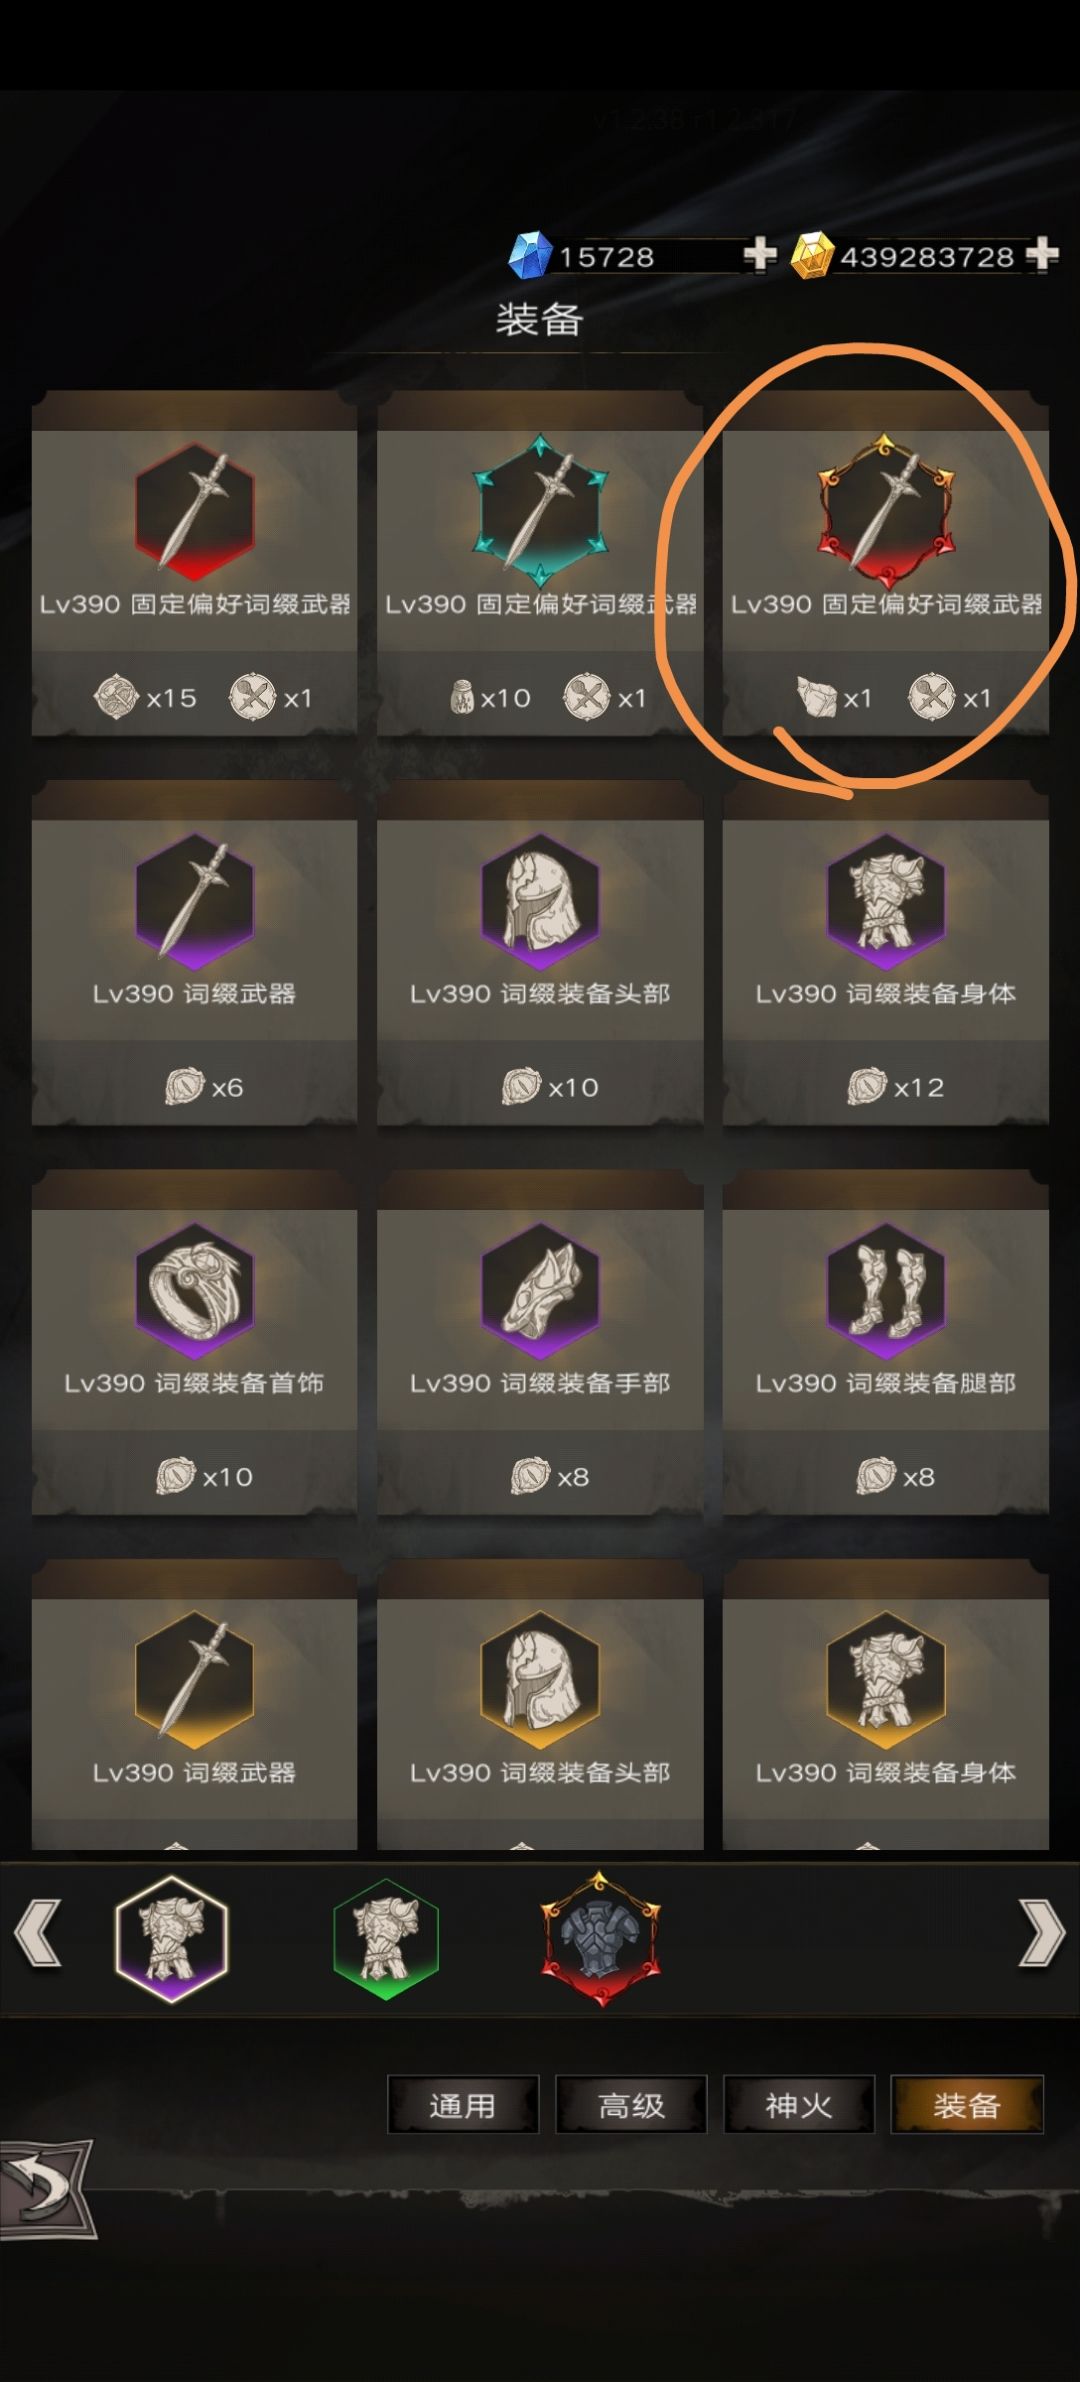
Task: Switch to the 高级 tab
Action: (631, 2105)
